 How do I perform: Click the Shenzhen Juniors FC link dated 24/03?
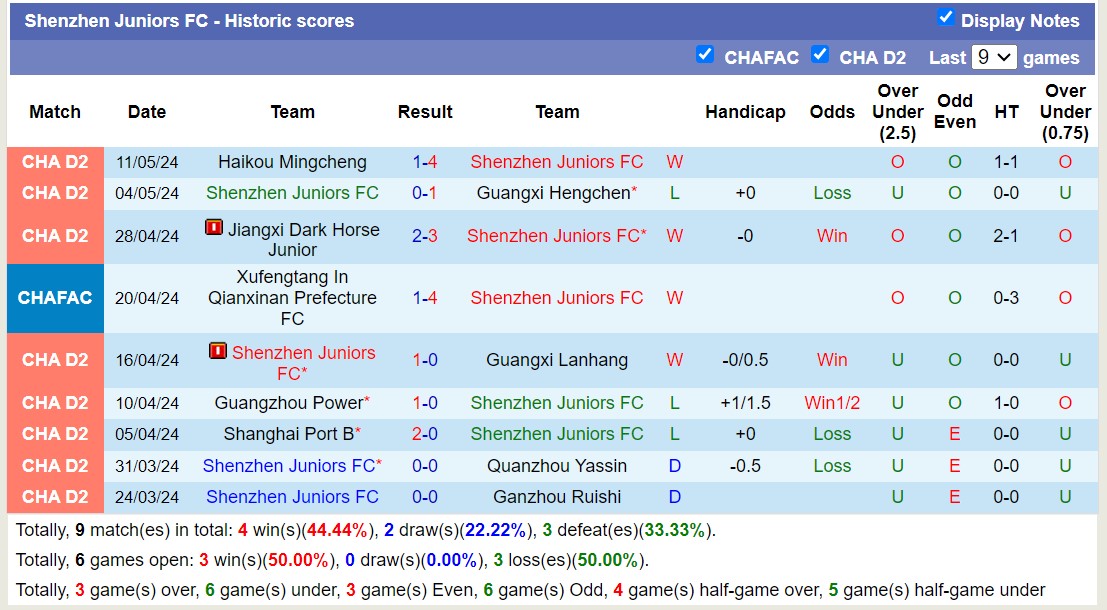pos(291,496)
